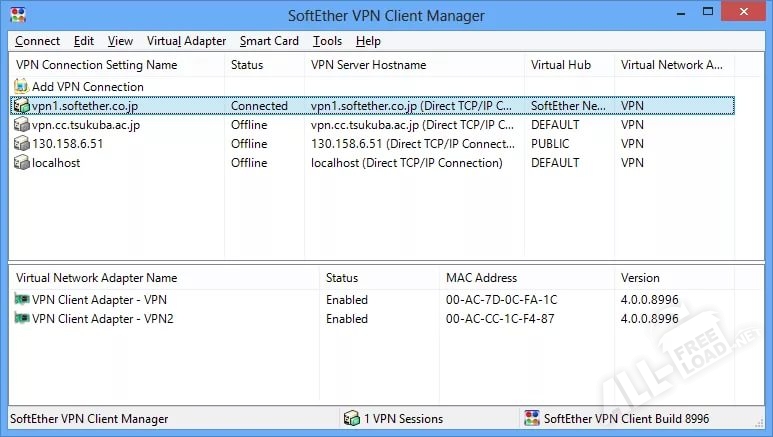Viewport: 773px width, 437px height.
Task: Sort by Virtual Hub column header
Action: point(561,65)
